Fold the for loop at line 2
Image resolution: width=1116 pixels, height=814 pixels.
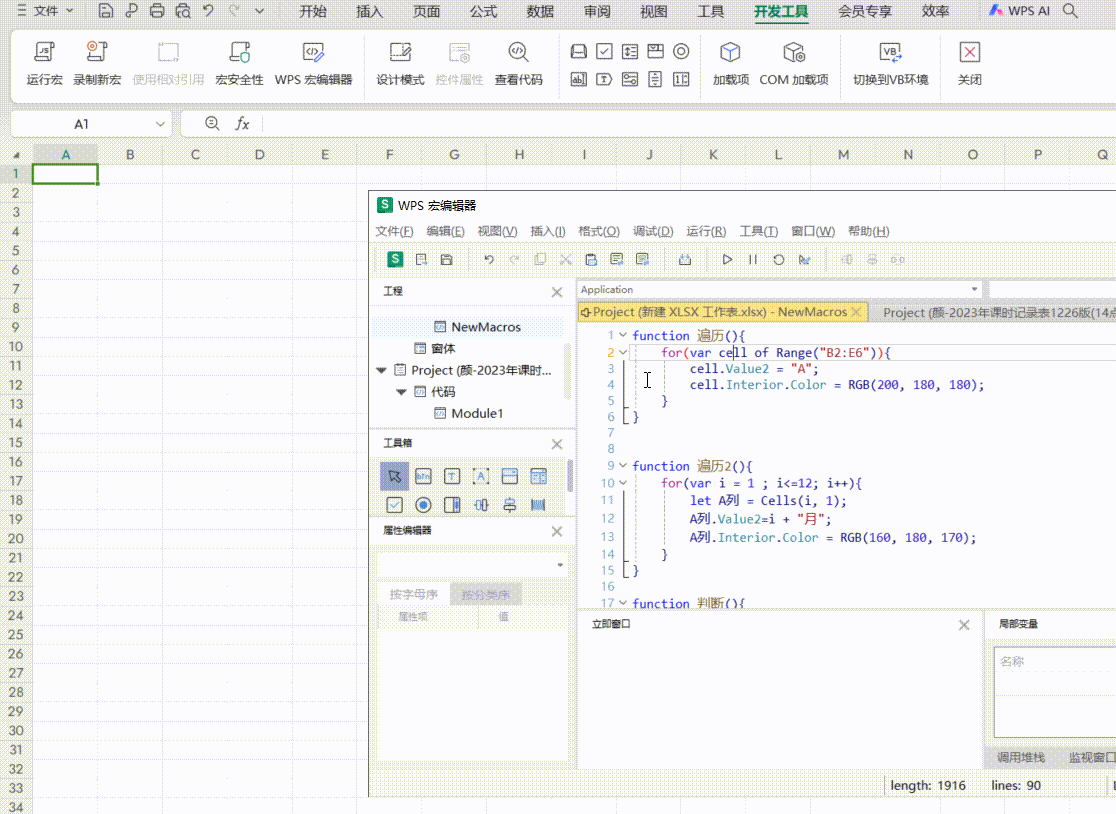tap(623, 352)
